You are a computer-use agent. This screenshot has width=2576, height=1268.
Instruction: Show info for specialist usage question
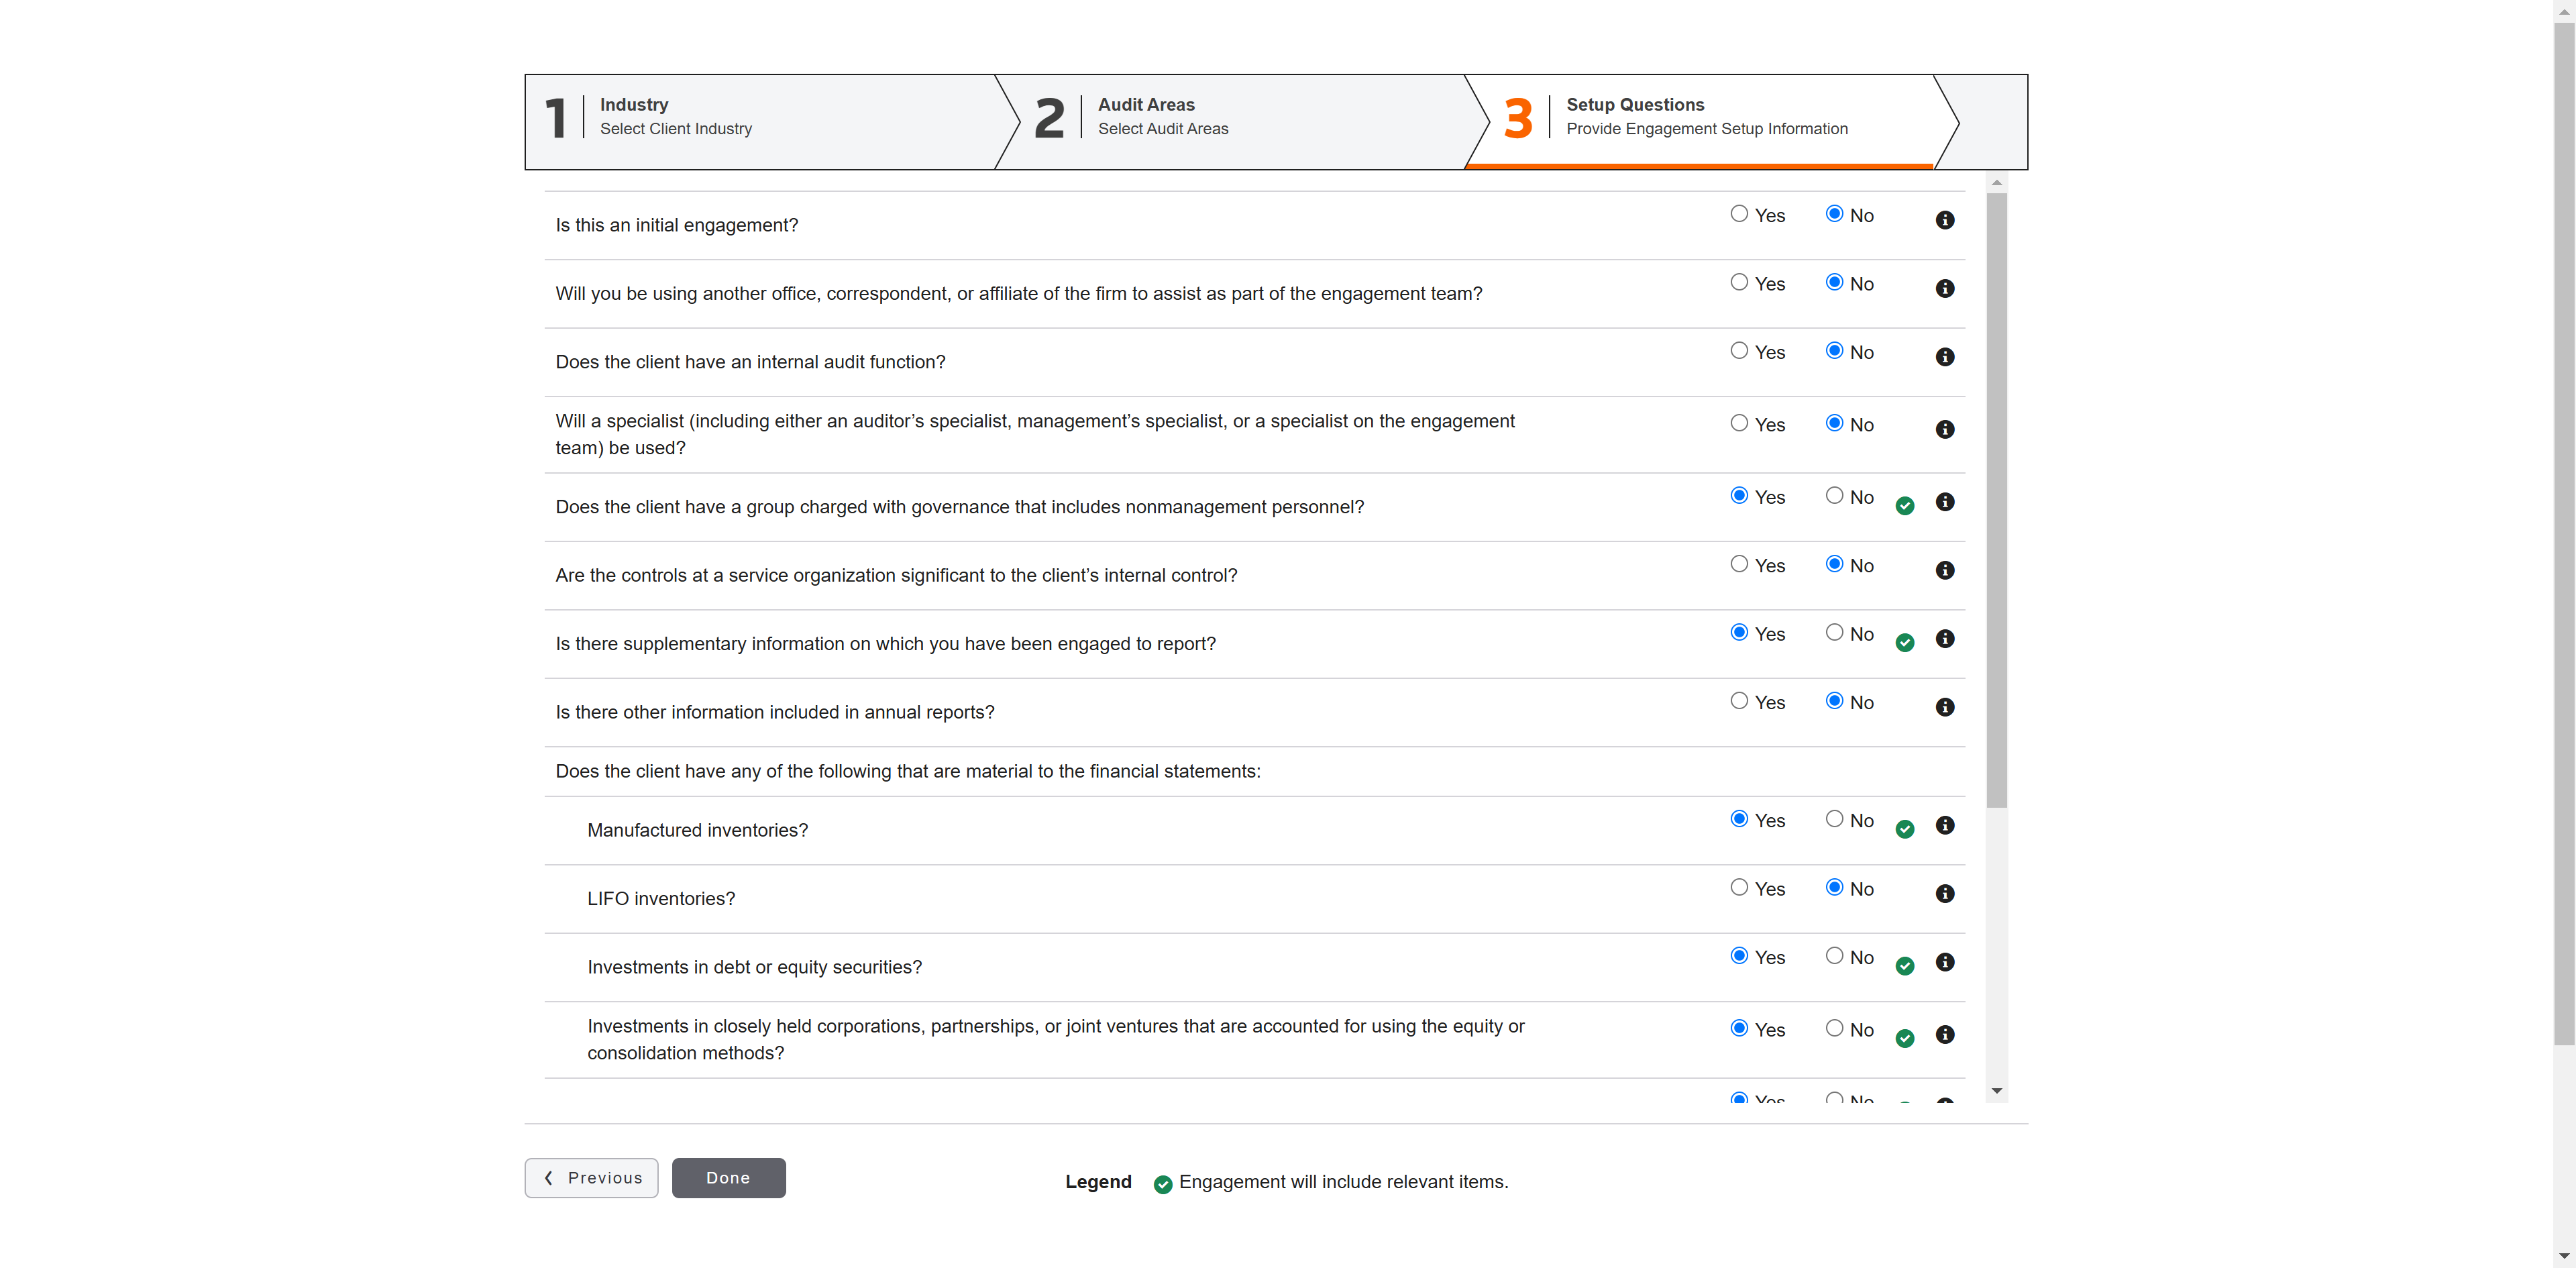click(1944, 429)
